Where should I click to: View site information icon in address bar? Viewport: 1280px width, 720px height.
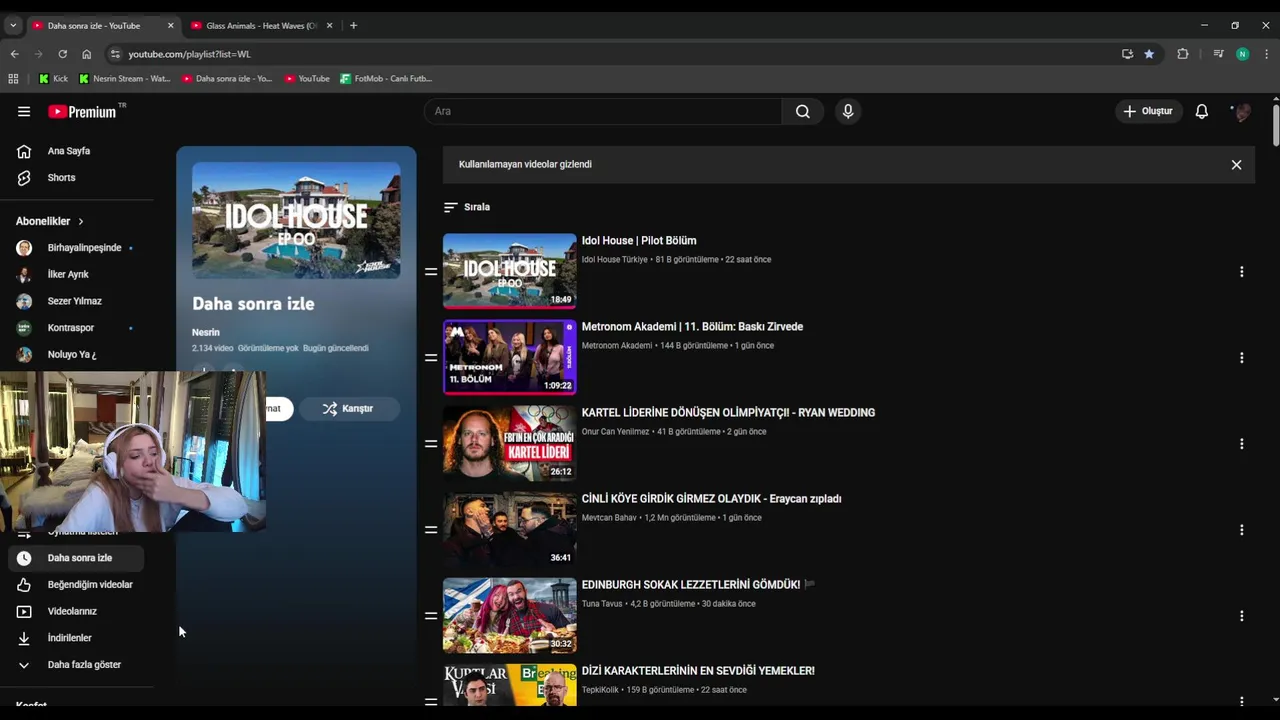click(115, 54)
